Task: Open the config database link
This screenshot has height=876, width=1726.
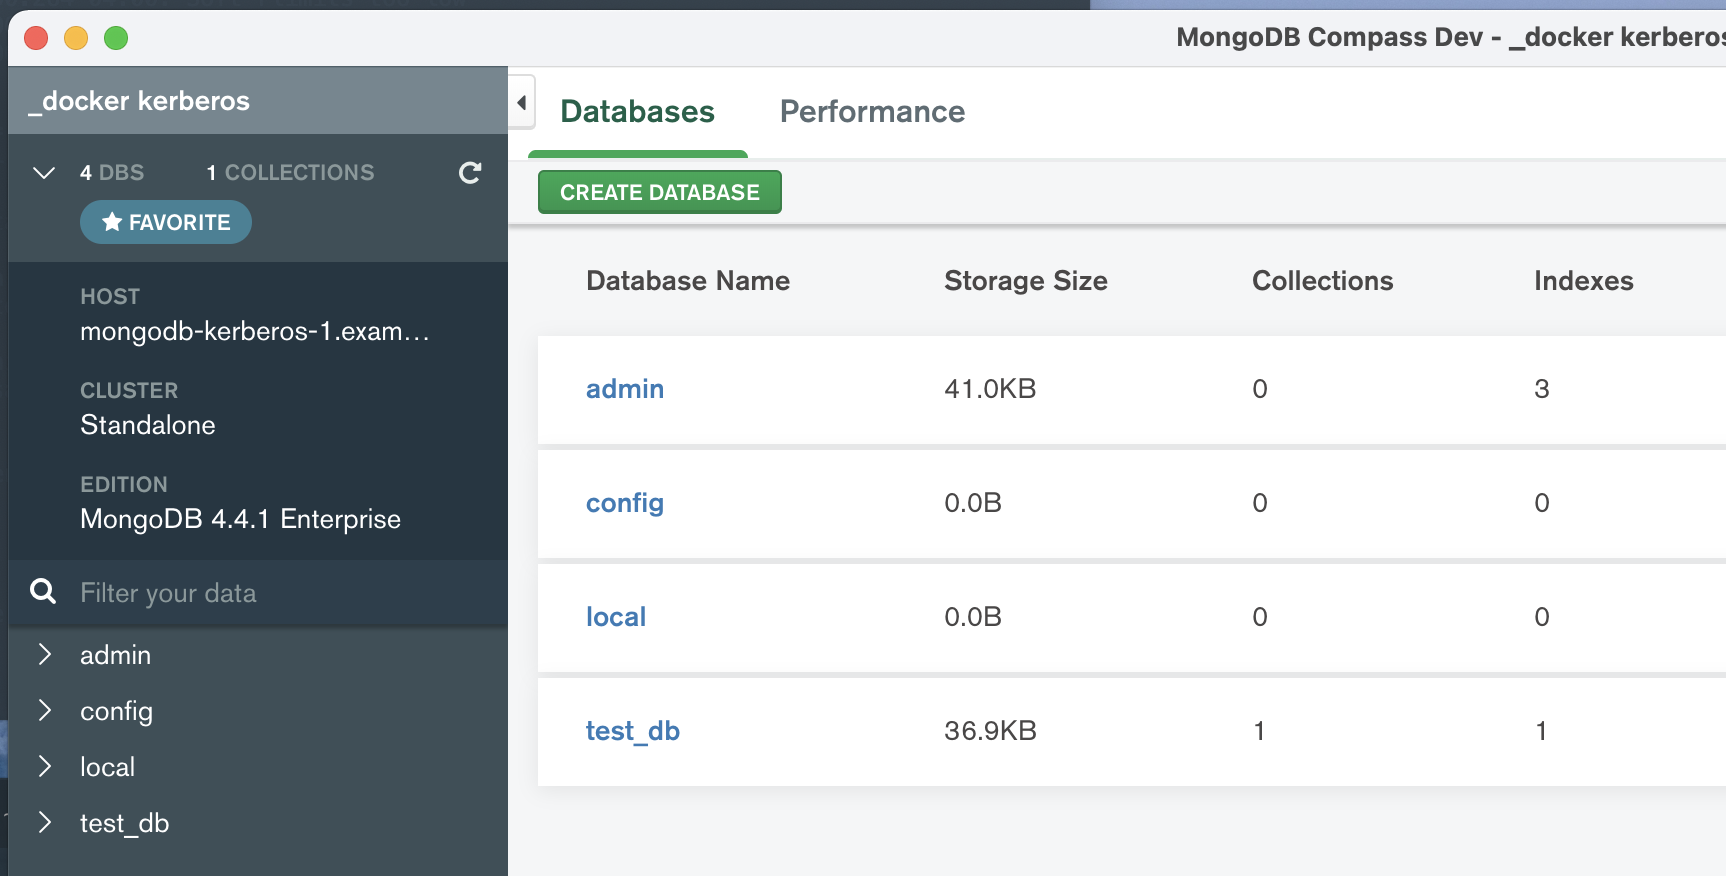Action: coord(625,503)
